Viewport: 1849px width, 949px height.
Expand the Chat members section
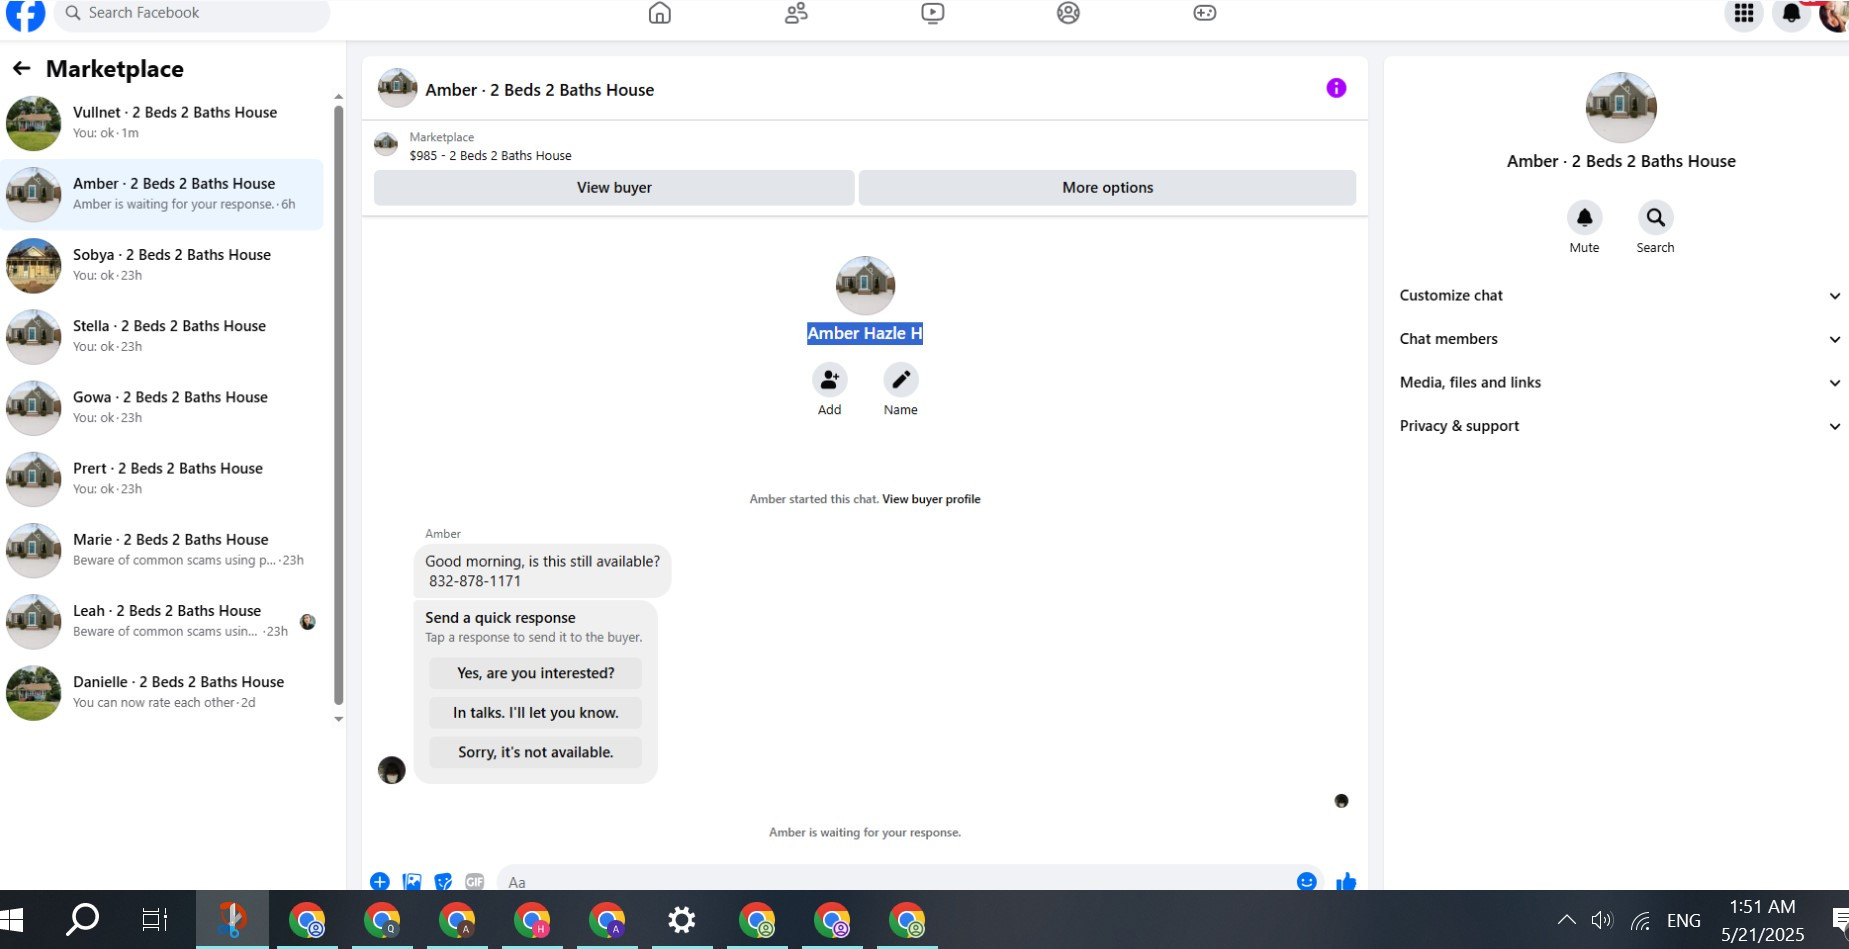click(1620, 339)
